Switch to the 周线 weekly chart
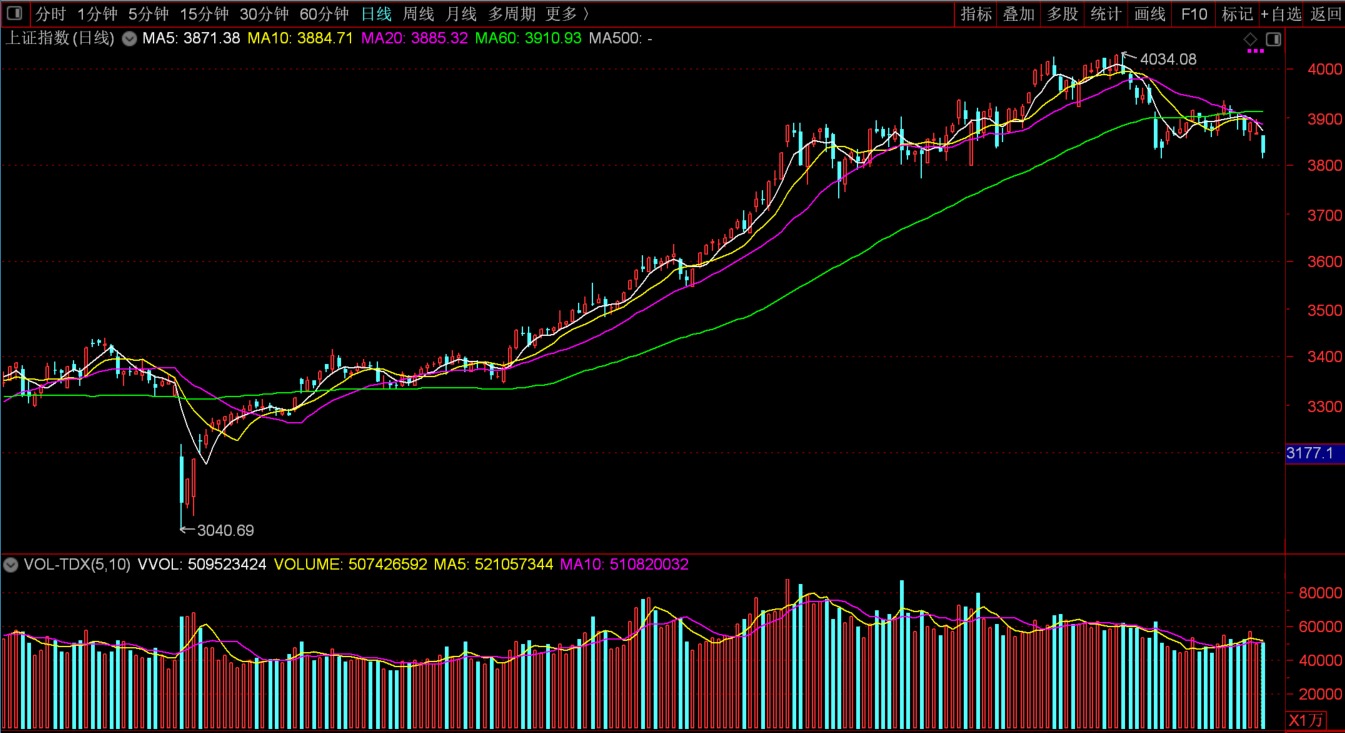This screenshot has height=733, width=1345. (418, 14)
